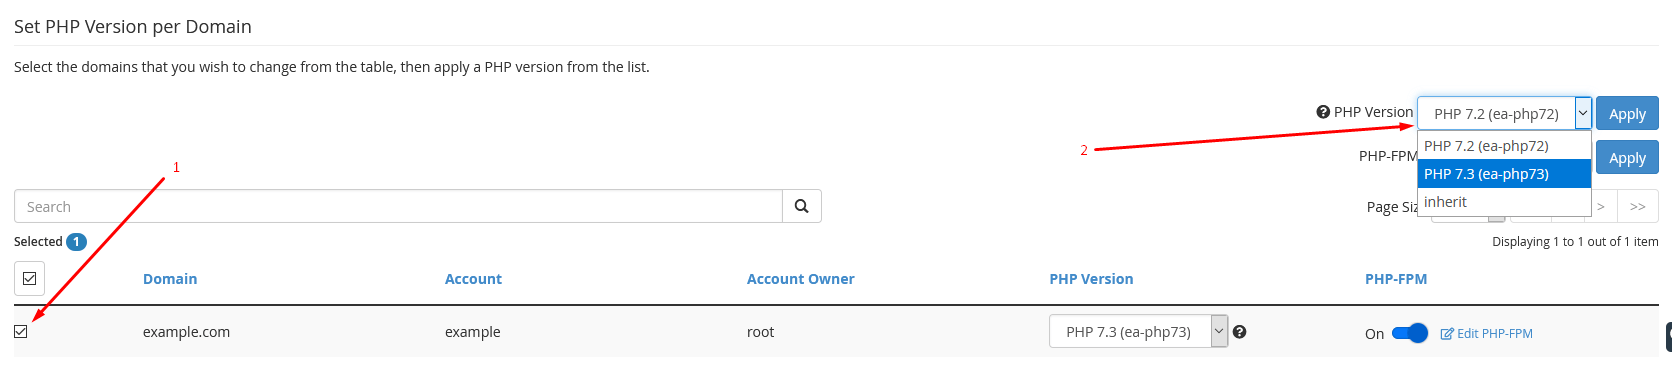
Task: Click the help icon beside PHP Version label
Action: pyautogui.click(x=1323, y=112)
